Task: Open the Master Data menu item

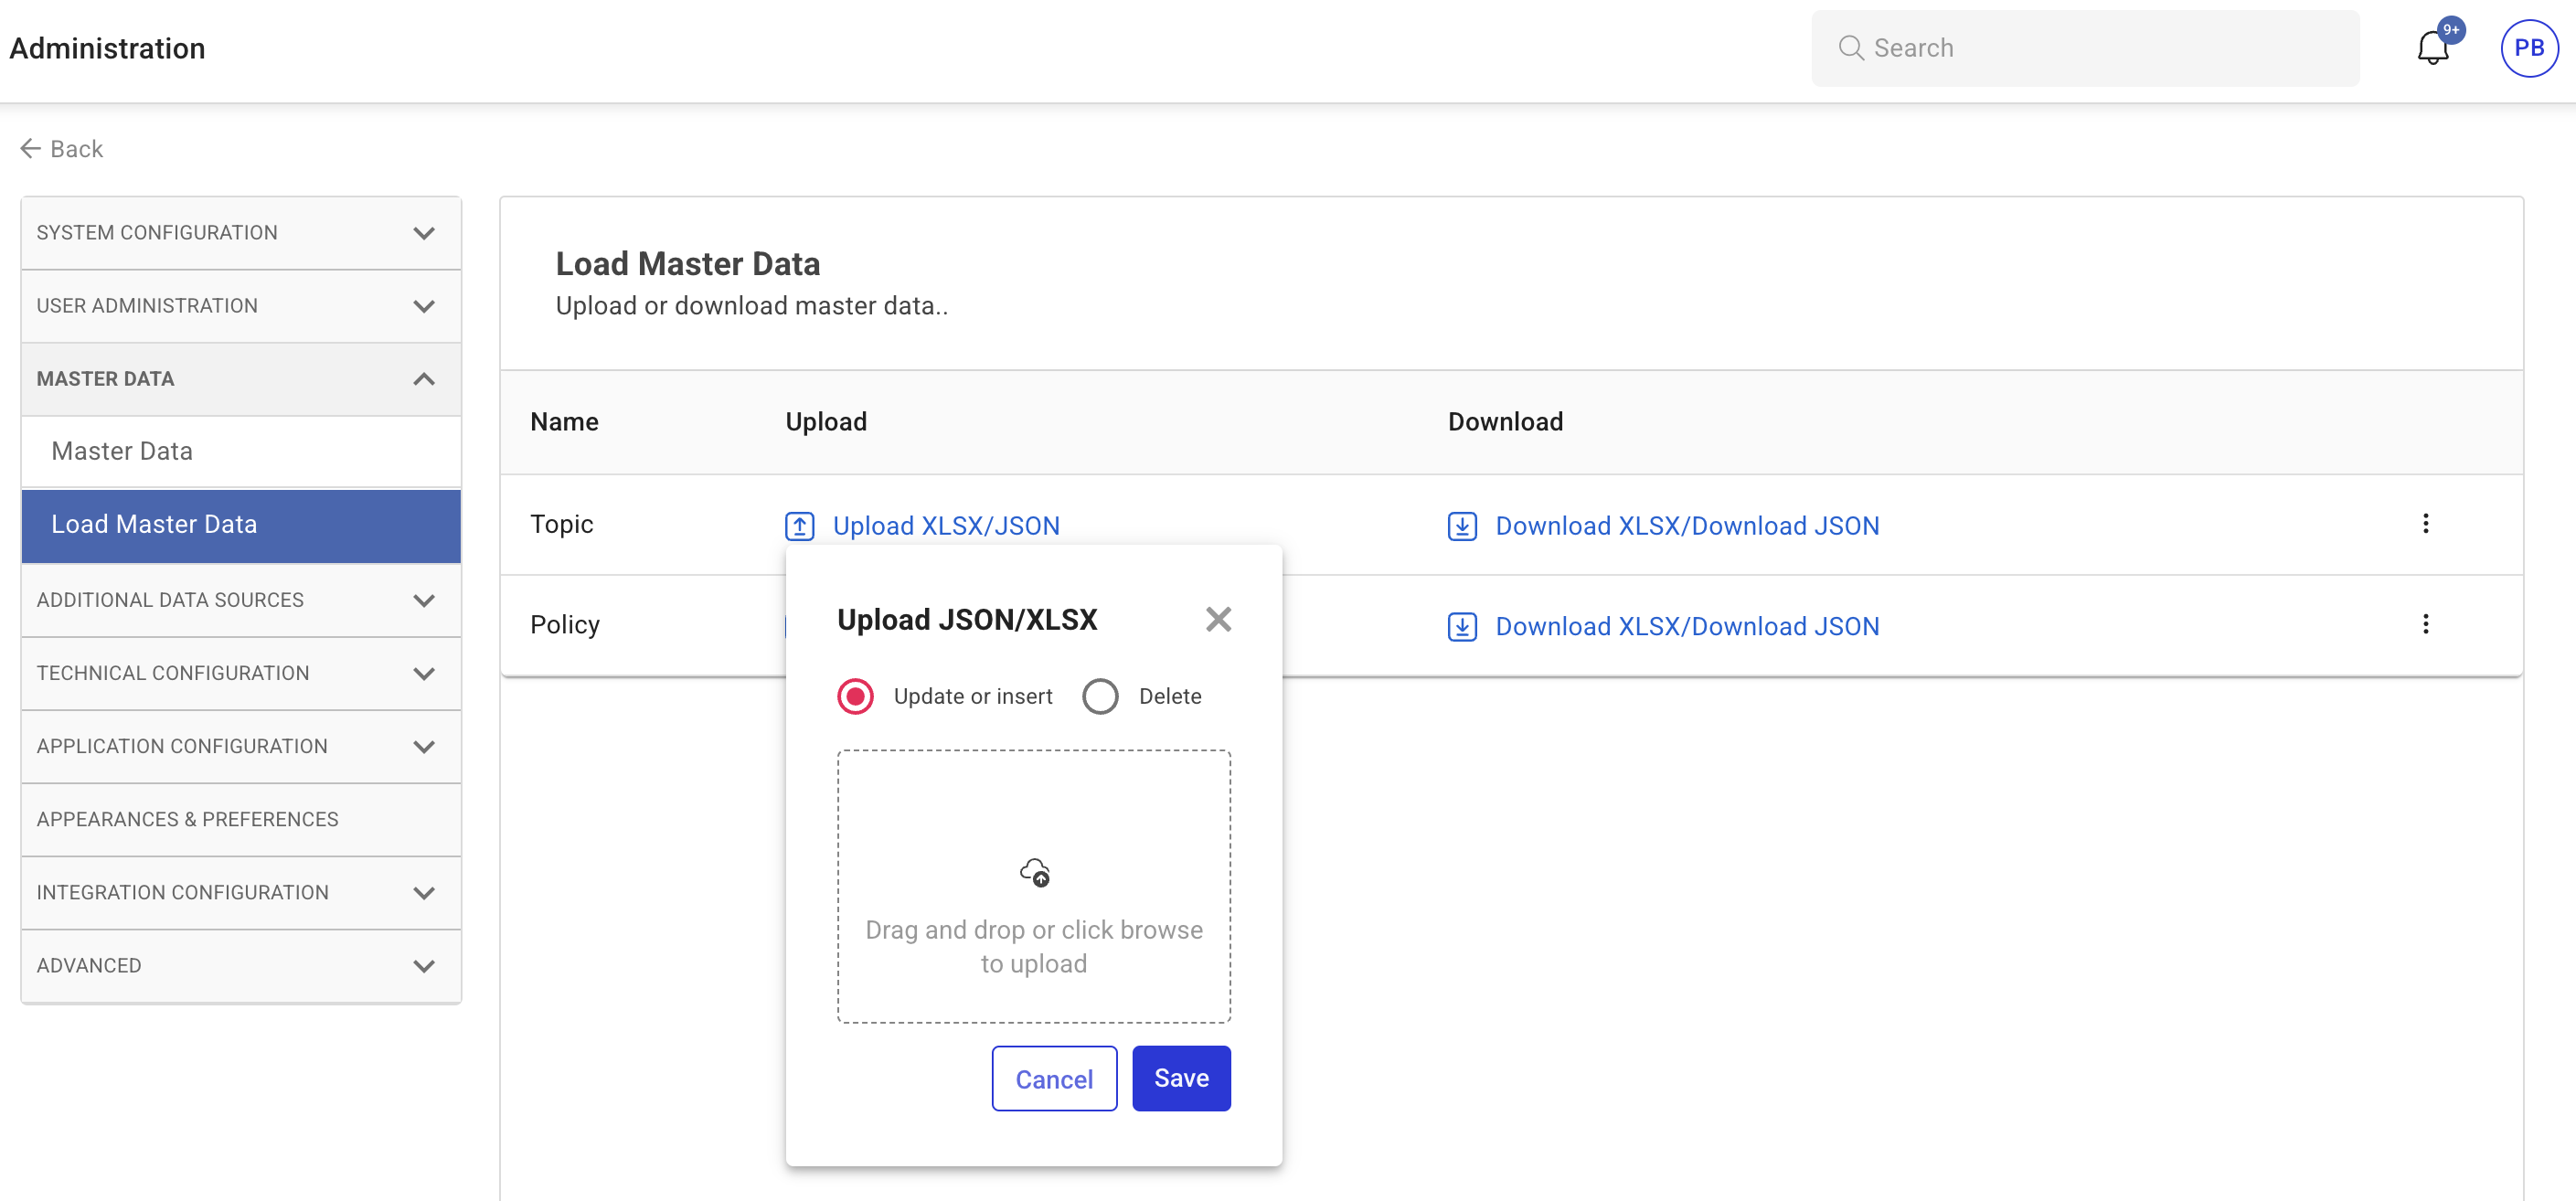Action: pyautogui.click(x=122, y=452)
